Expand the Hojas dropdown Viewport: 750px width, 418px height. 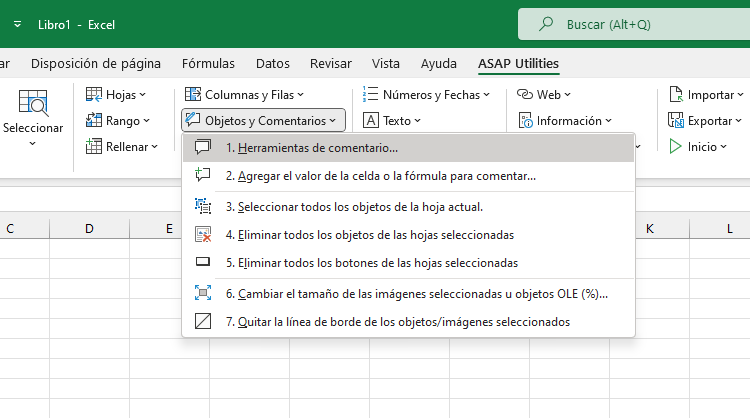coord(143,95)
